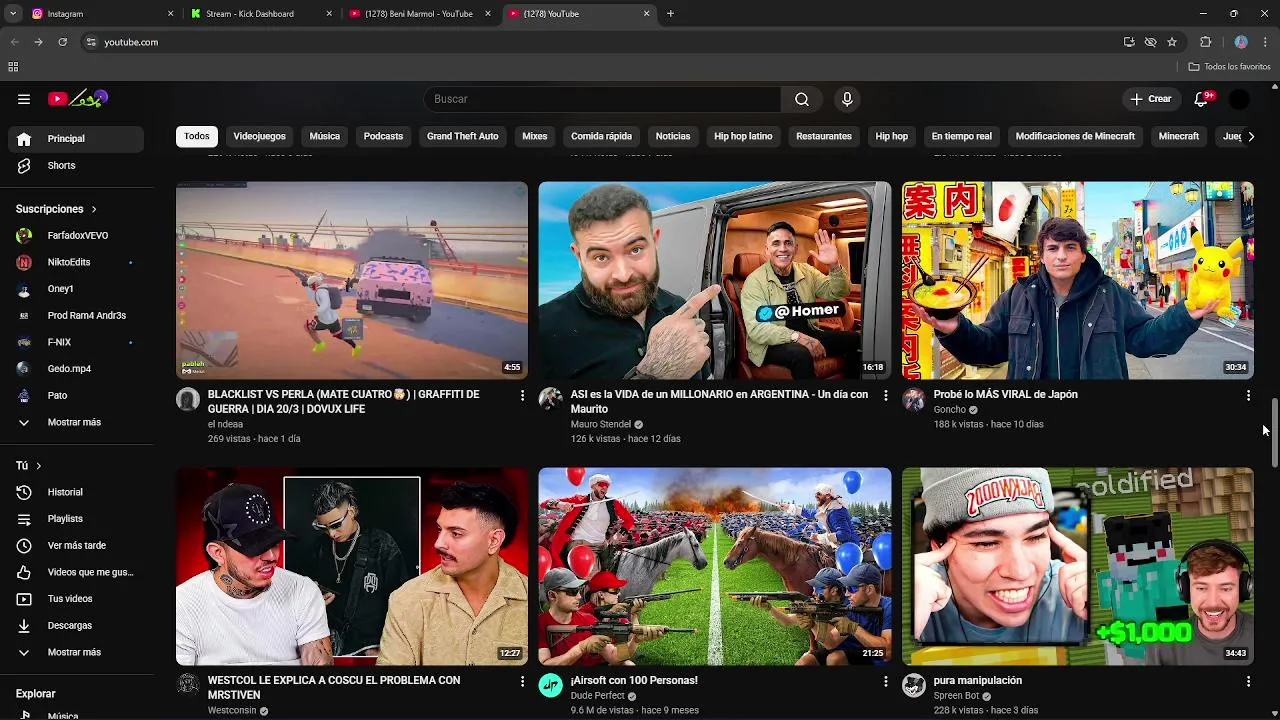Switch to the Instagram browser tab

tap(100, 14)
